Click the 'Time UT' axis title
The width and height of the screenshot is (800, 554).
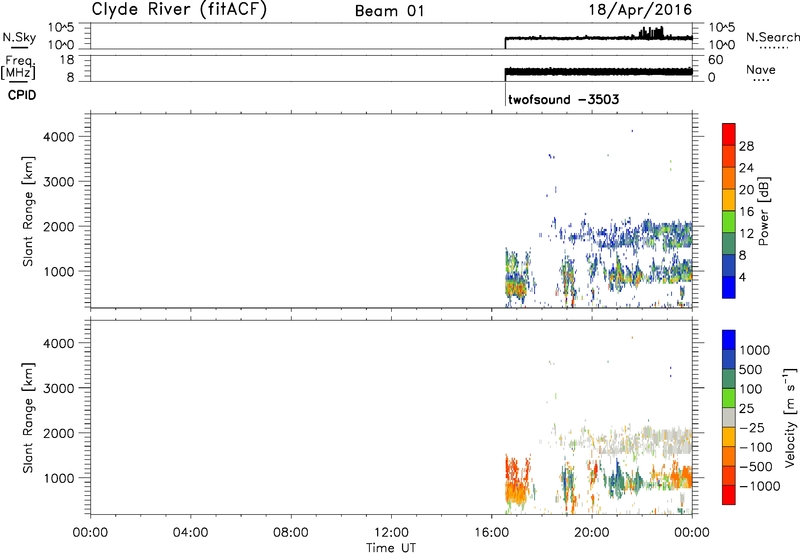click(x=391, y=548)
